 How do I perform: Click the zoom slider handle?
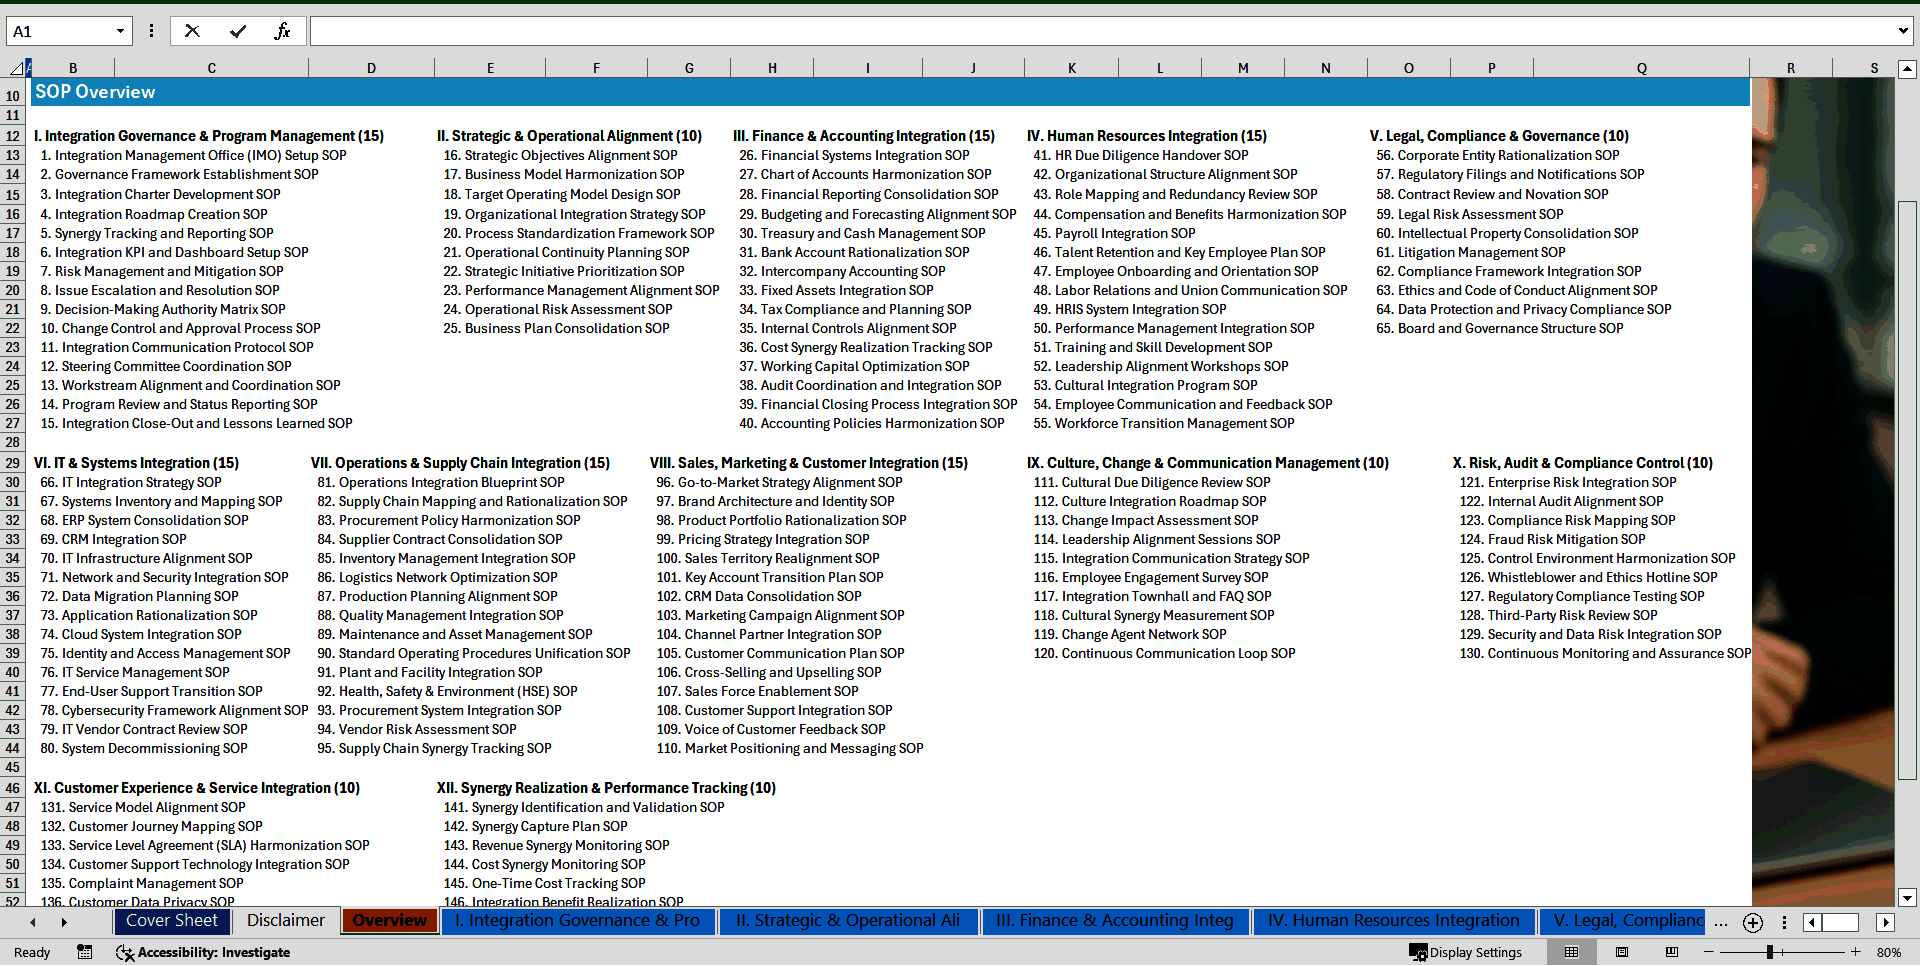click(x=1769, y=952)
